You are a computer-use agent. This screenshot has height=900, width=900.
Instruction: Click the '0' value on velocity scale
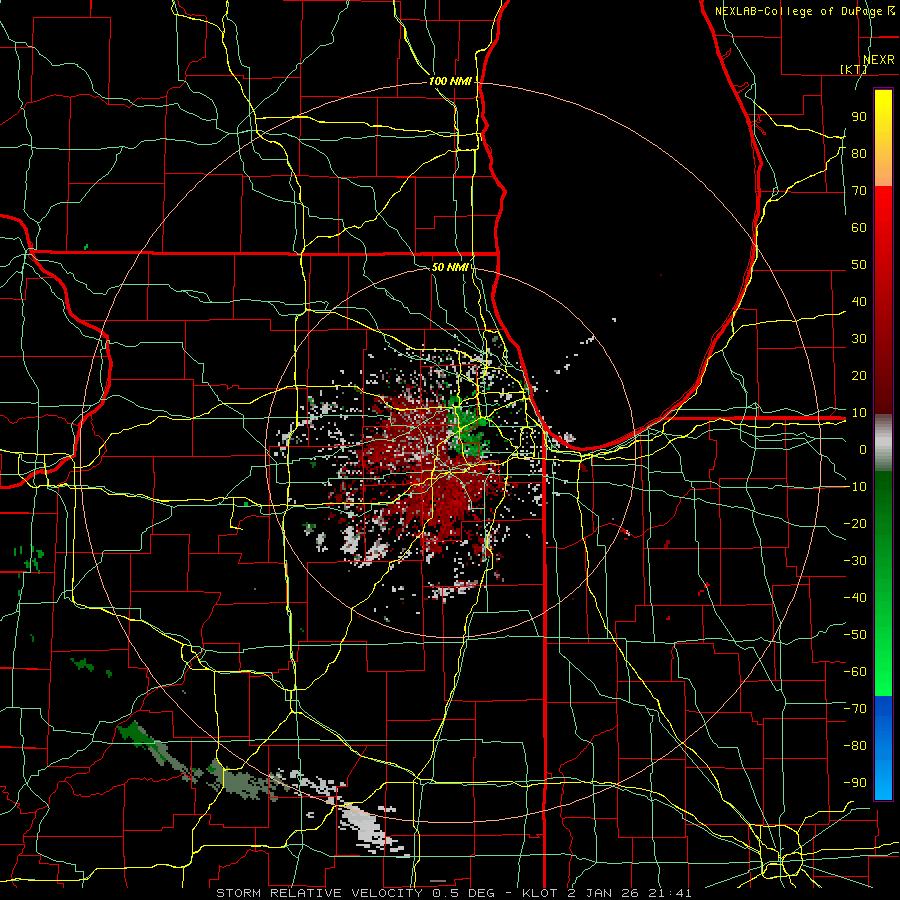pyautogui.click(x=863, y=449)
